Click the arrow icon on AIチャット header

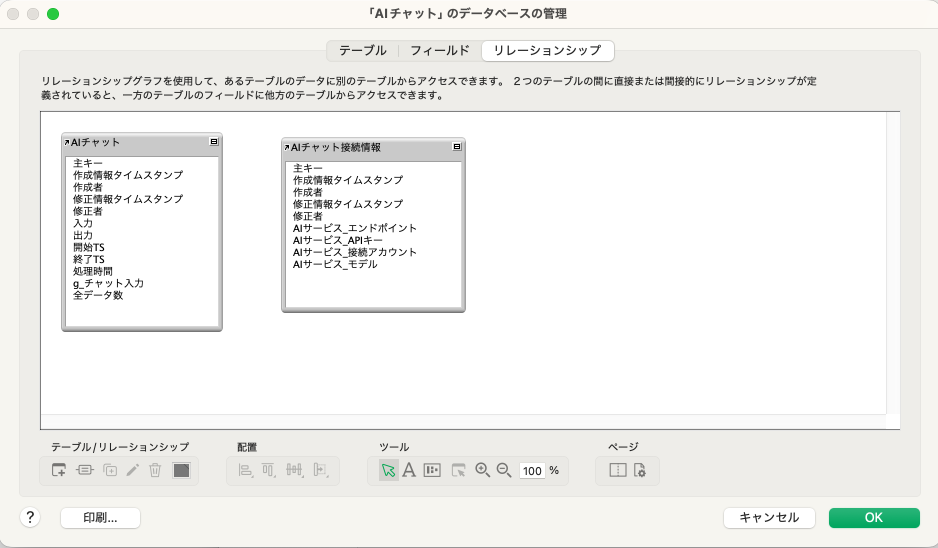pyautogui.click(x=67, y=142)
